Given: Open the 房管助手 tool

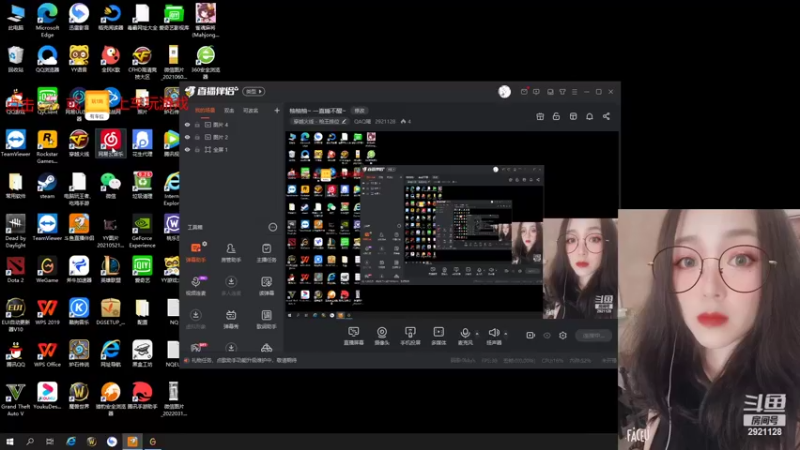Looking at the screenshot, I should click(x=231, y=253).
